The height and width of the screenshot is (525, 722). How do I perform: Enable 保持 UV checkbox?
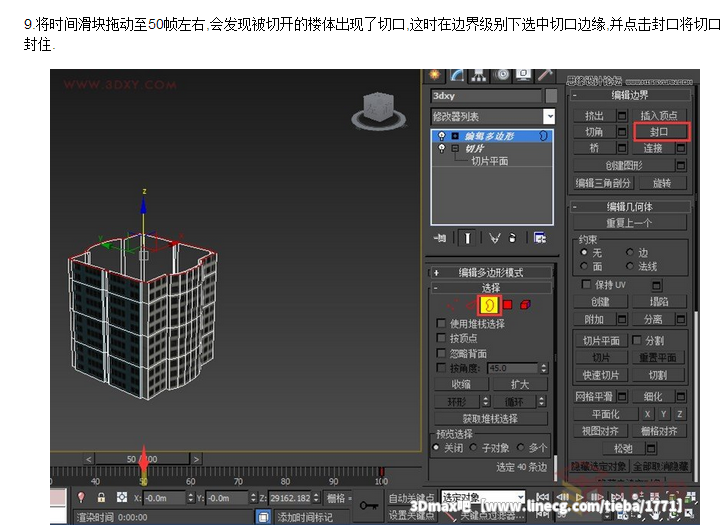(586, 284)
